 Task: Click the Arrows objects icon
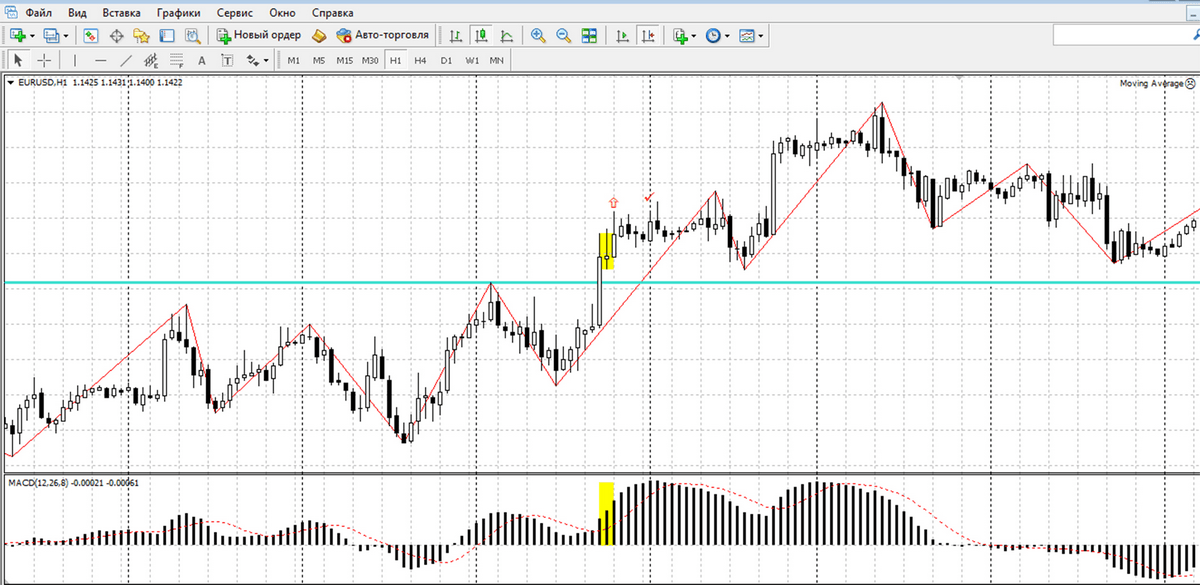point(252,61)
